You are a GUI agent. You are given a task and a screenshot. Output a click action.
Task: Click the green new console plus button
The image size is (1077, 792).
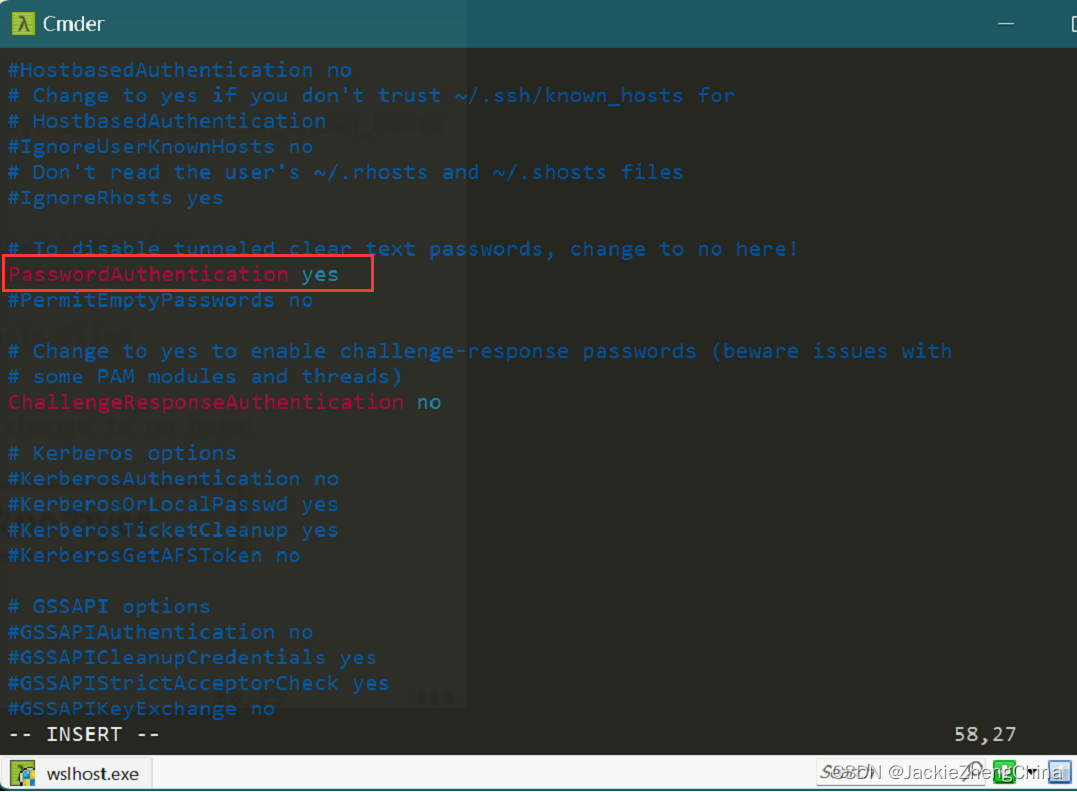pos(1004,772)
